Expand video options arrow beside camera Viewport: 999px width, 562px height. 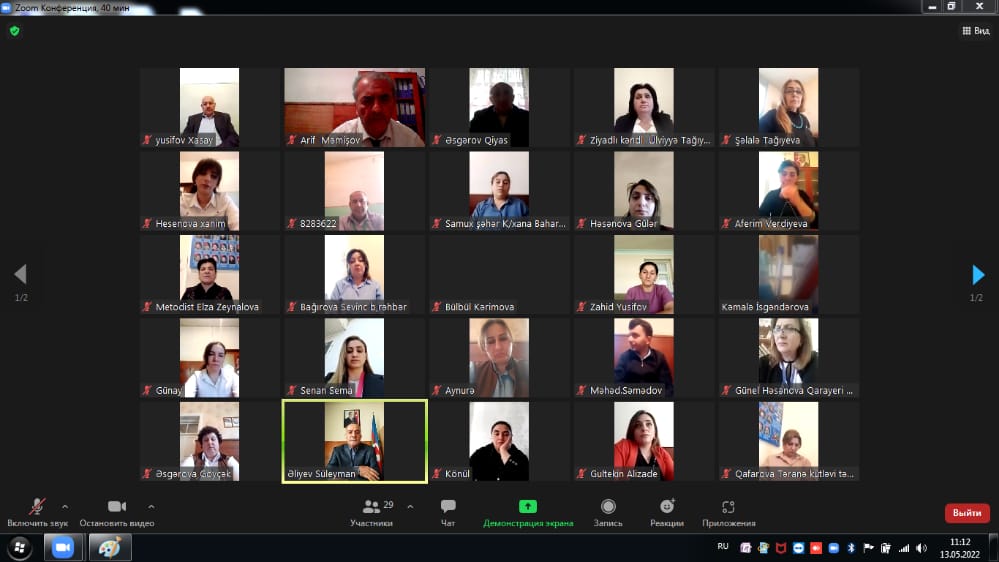coord(152,506)
